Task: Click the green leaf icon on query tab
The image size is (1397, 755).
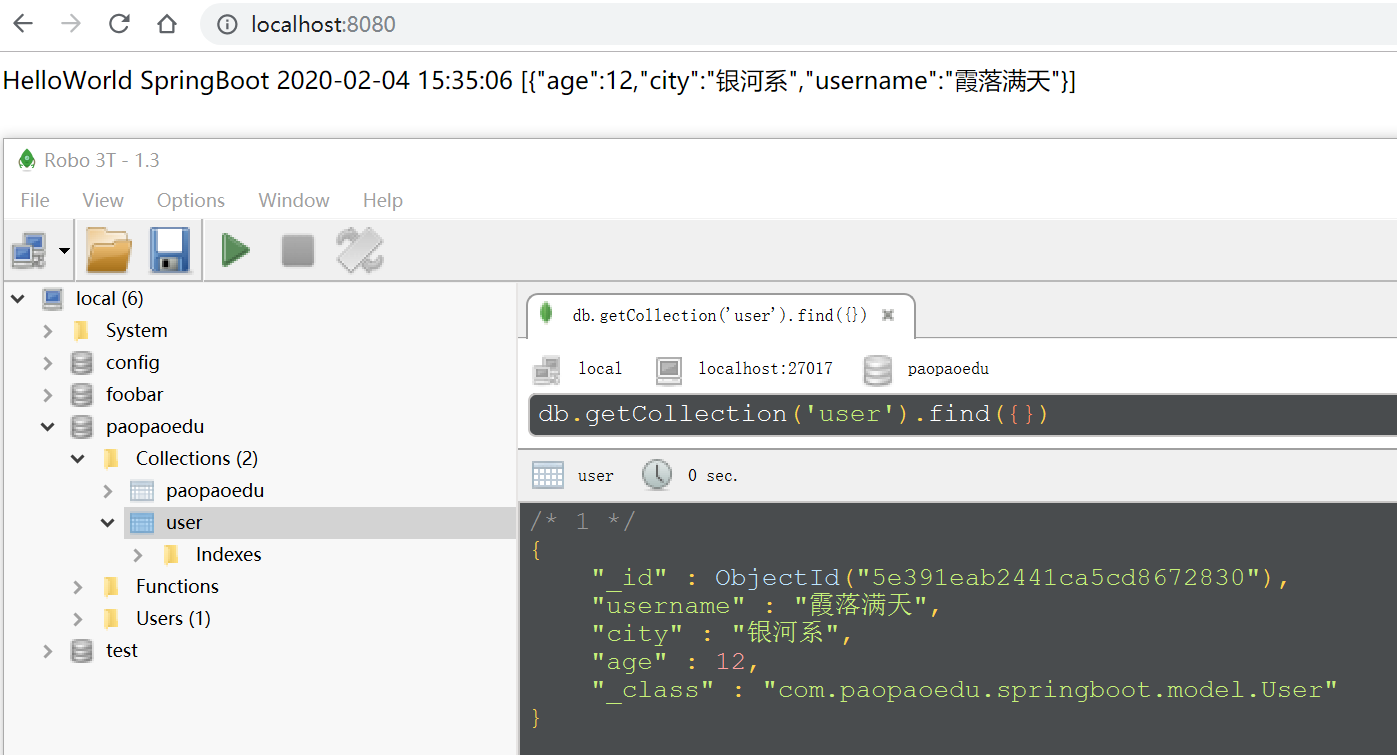Action: tap(546, 314)
